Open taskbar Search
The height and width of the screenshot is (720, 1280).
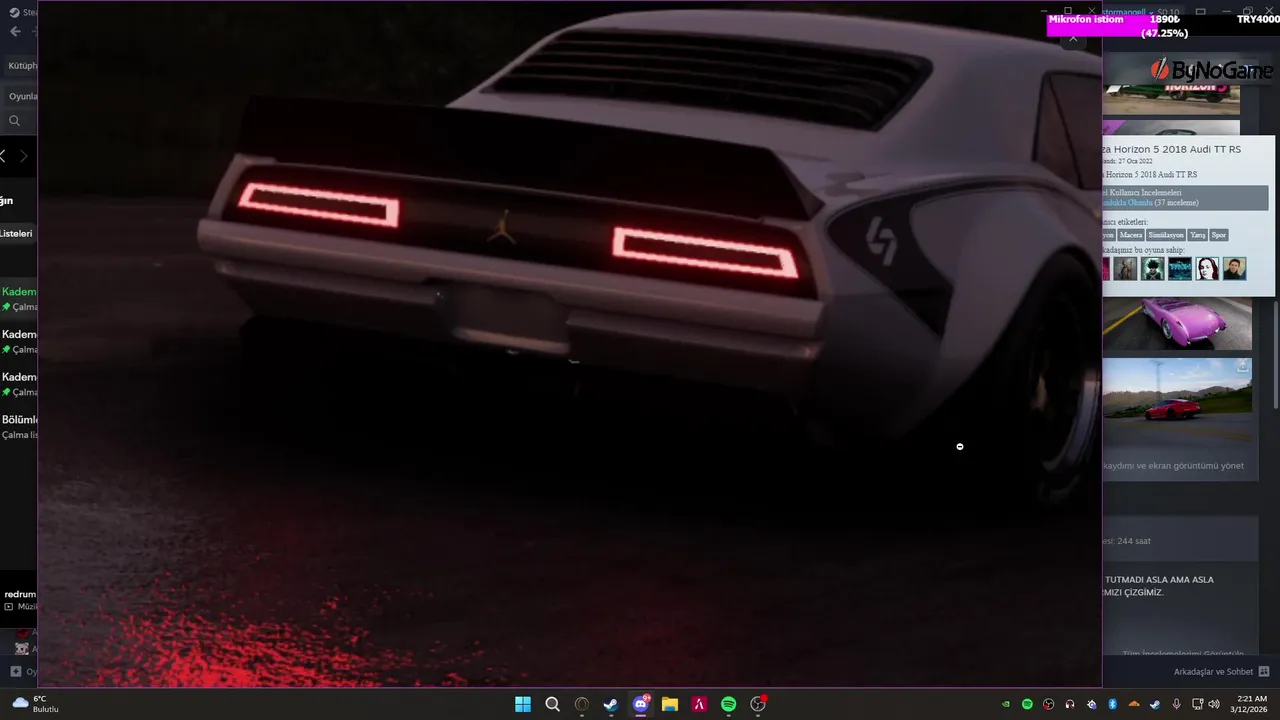tap(552, 704)
